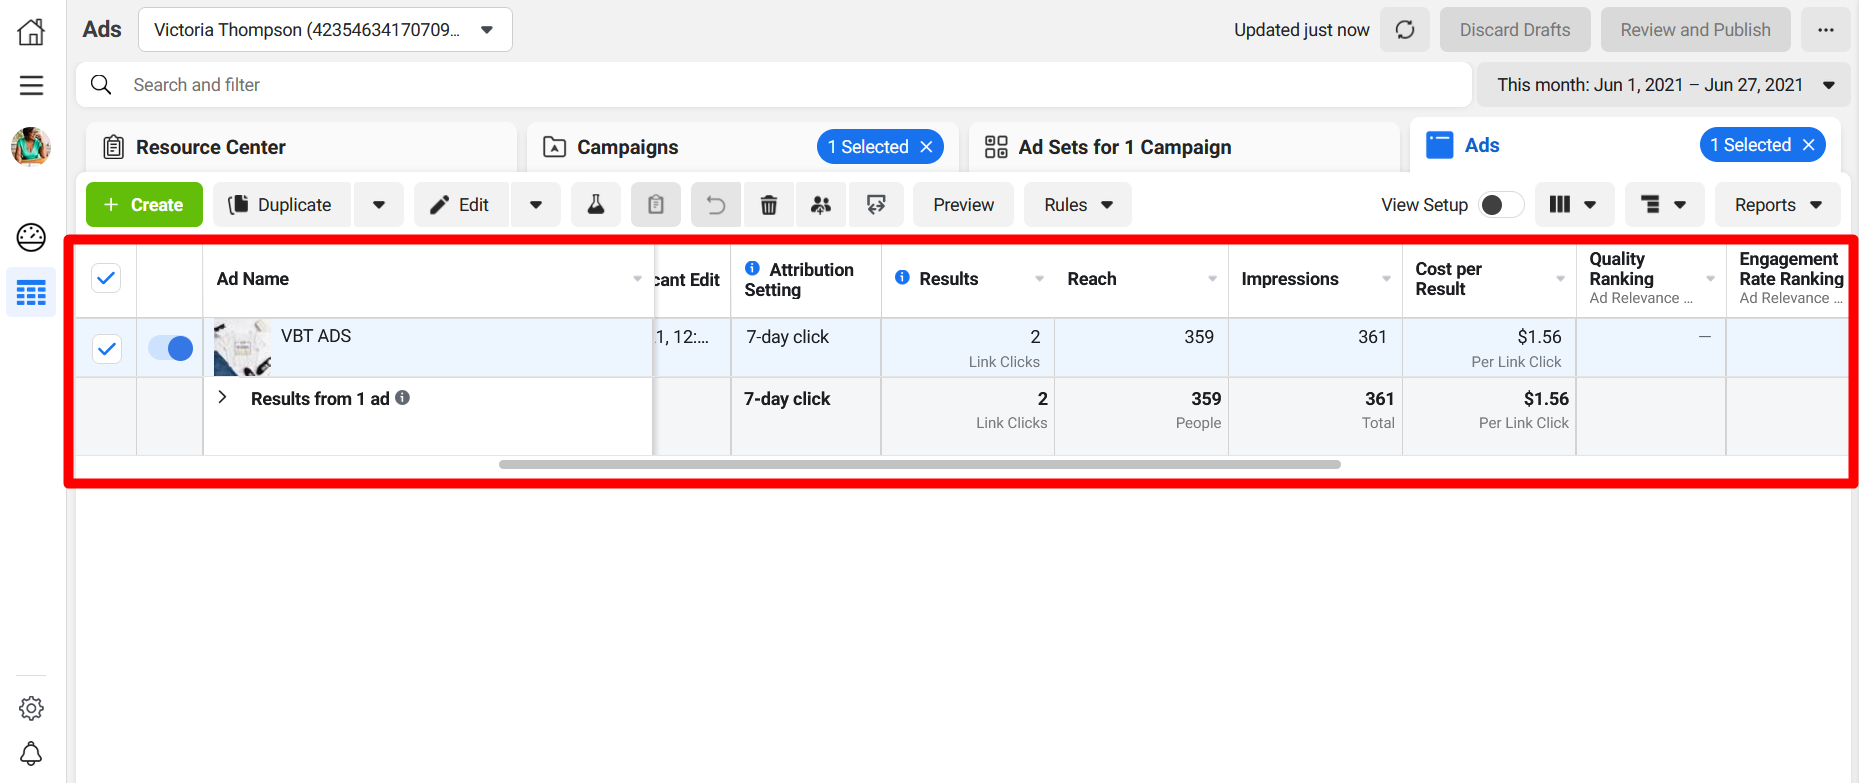Click the trash delete icon

[768, 205]
